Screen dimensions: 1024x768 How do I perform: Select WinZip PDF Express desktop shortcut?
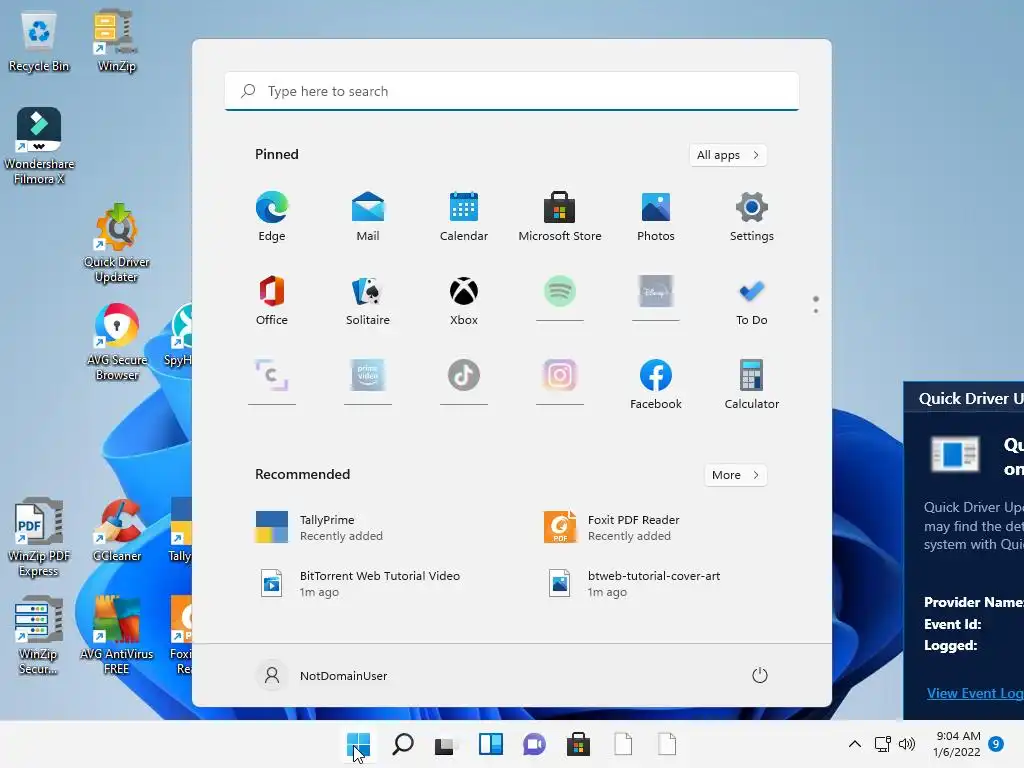(x=39, y=538)
